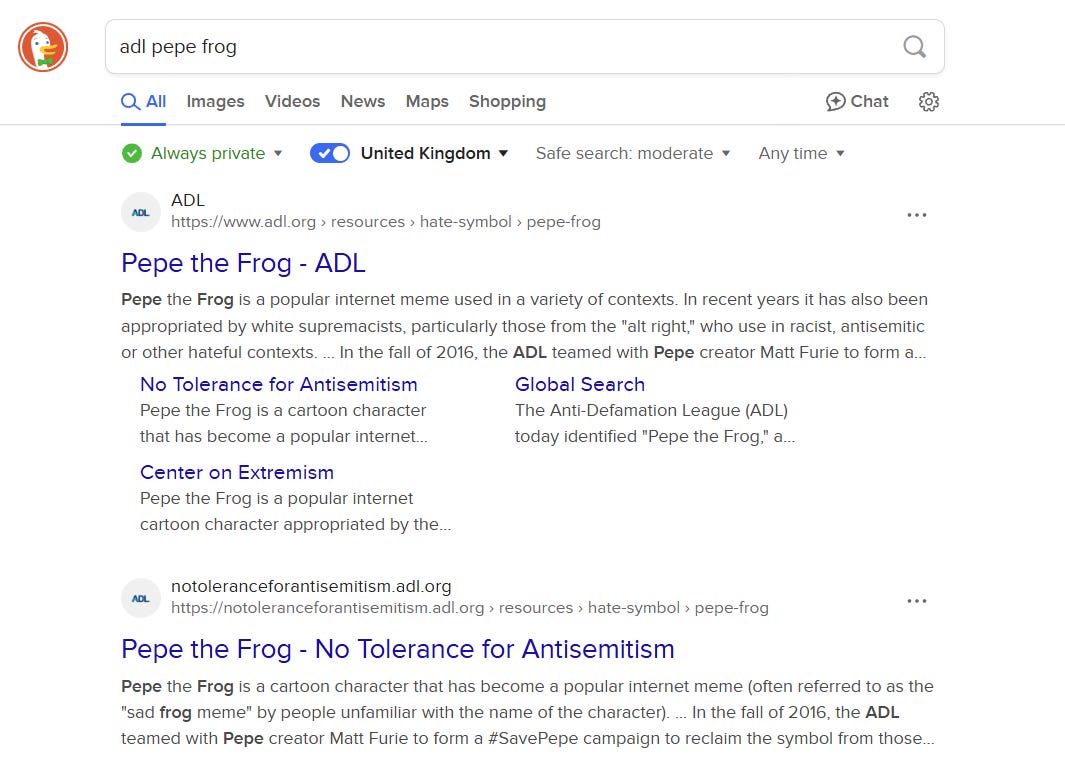Viewport: 1065px width, 777px height.
Task: Expand the Any time filter dropdown
Action: point(801,153)
